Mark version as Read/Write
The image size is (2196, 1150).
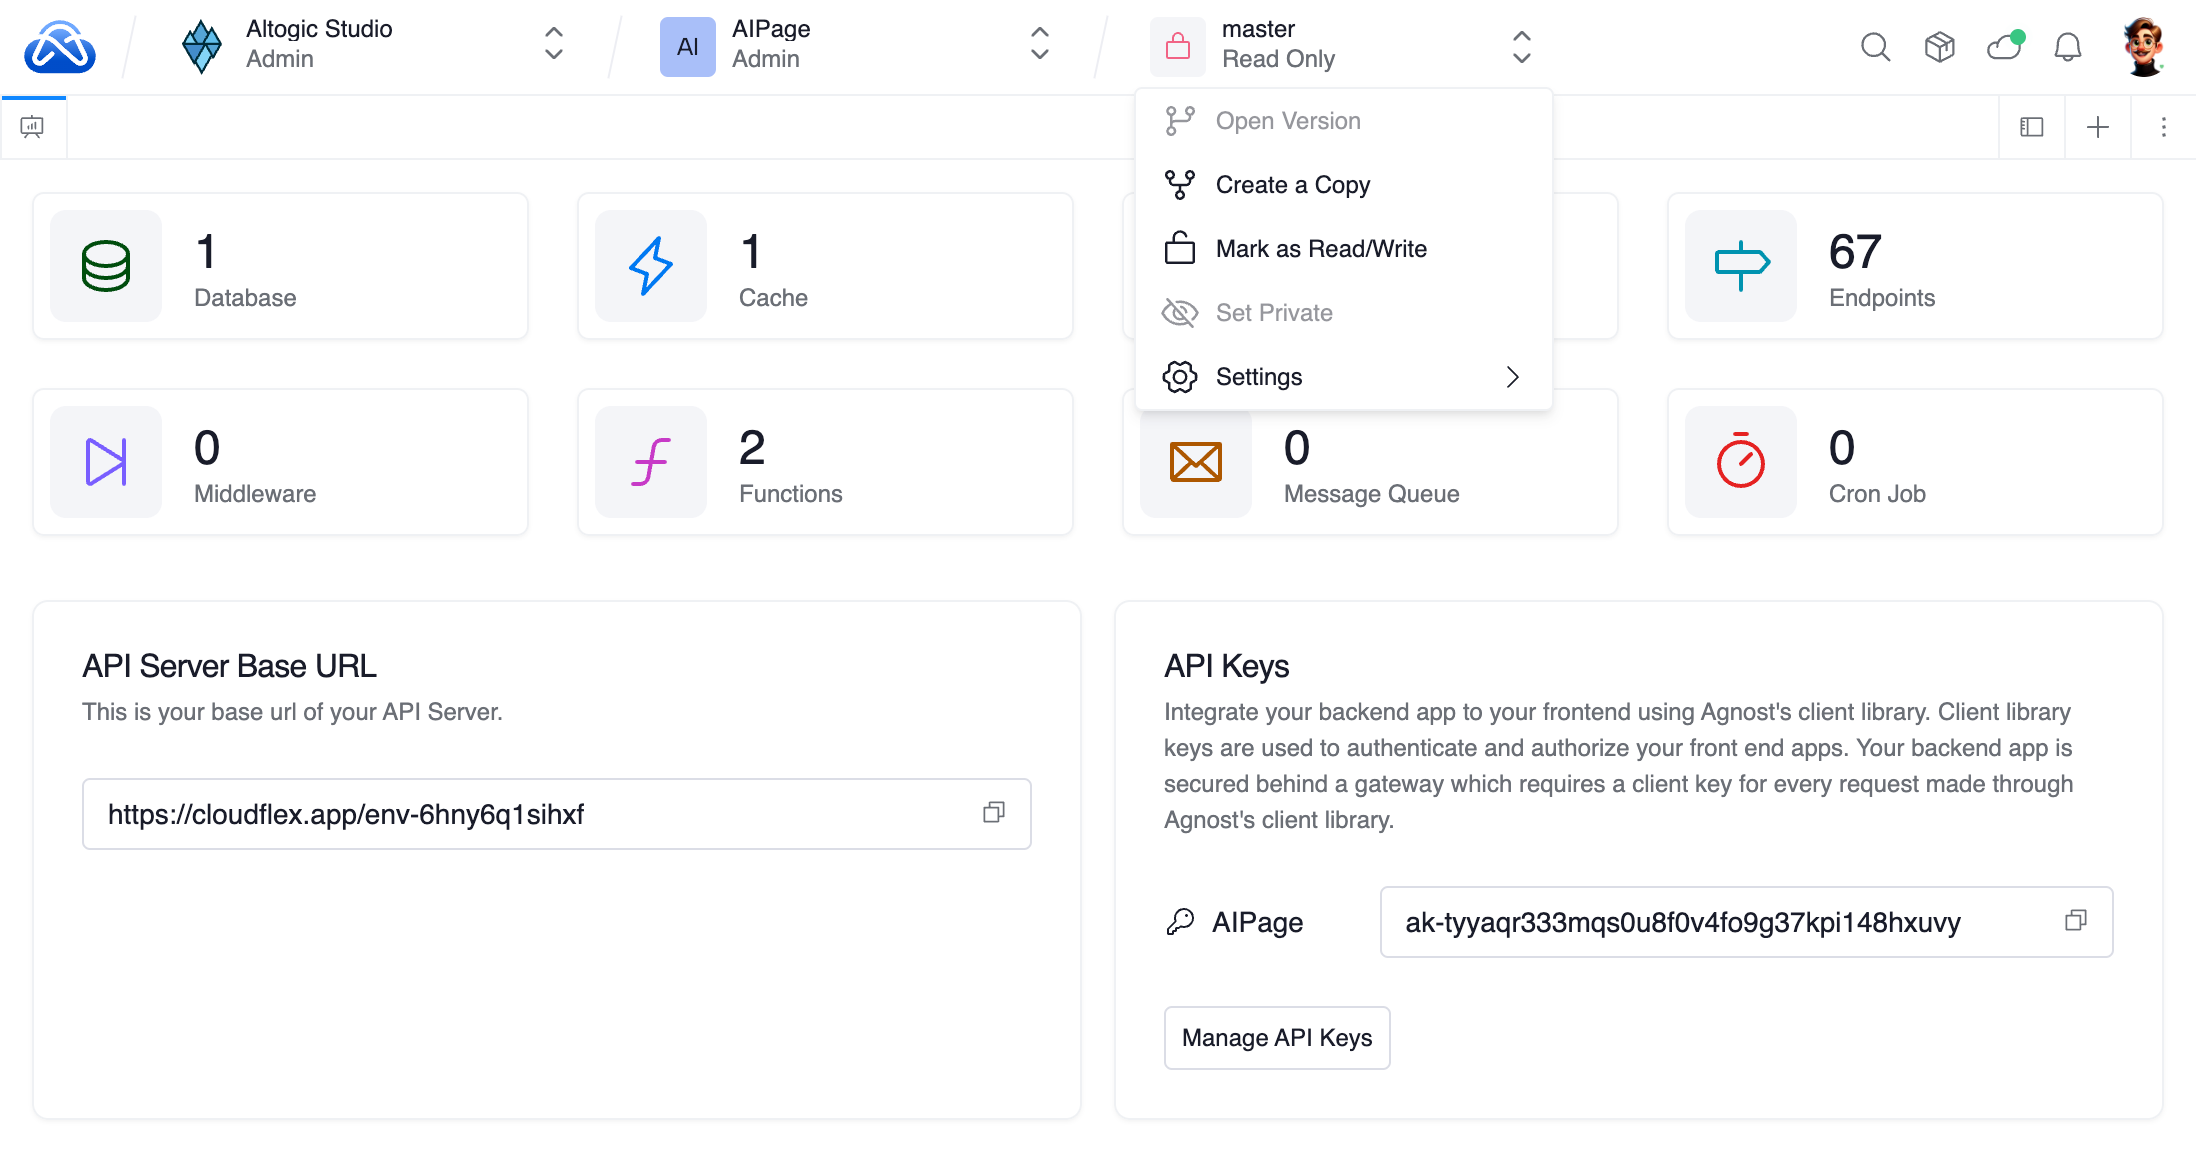(x=1320, y=249)
